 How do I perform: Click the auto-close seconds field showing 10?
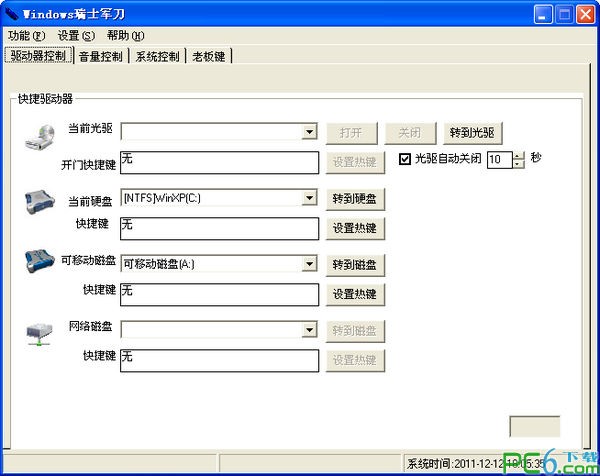coord(500,160)
